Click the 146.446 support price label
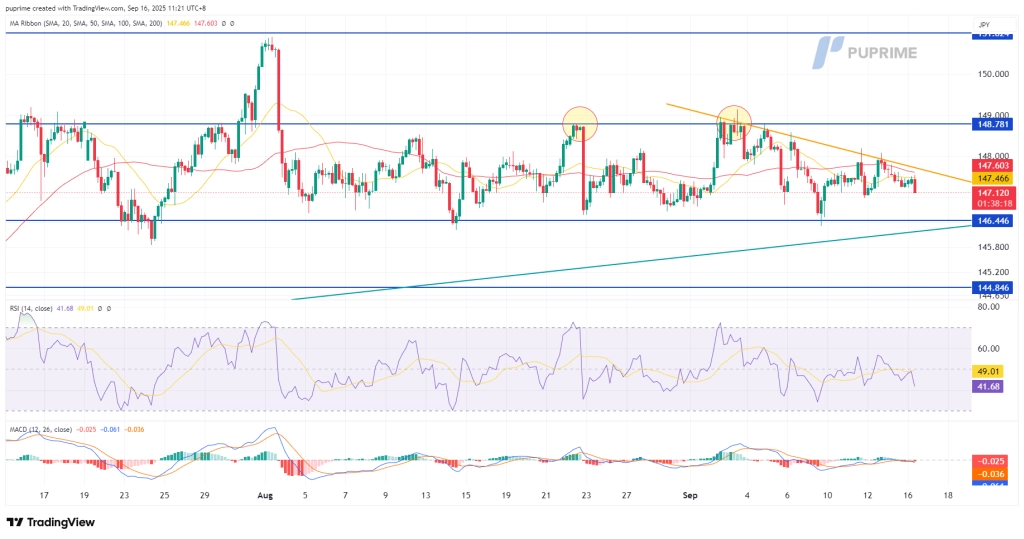The width and height of the screenshot is (1024, 539). 995,220
